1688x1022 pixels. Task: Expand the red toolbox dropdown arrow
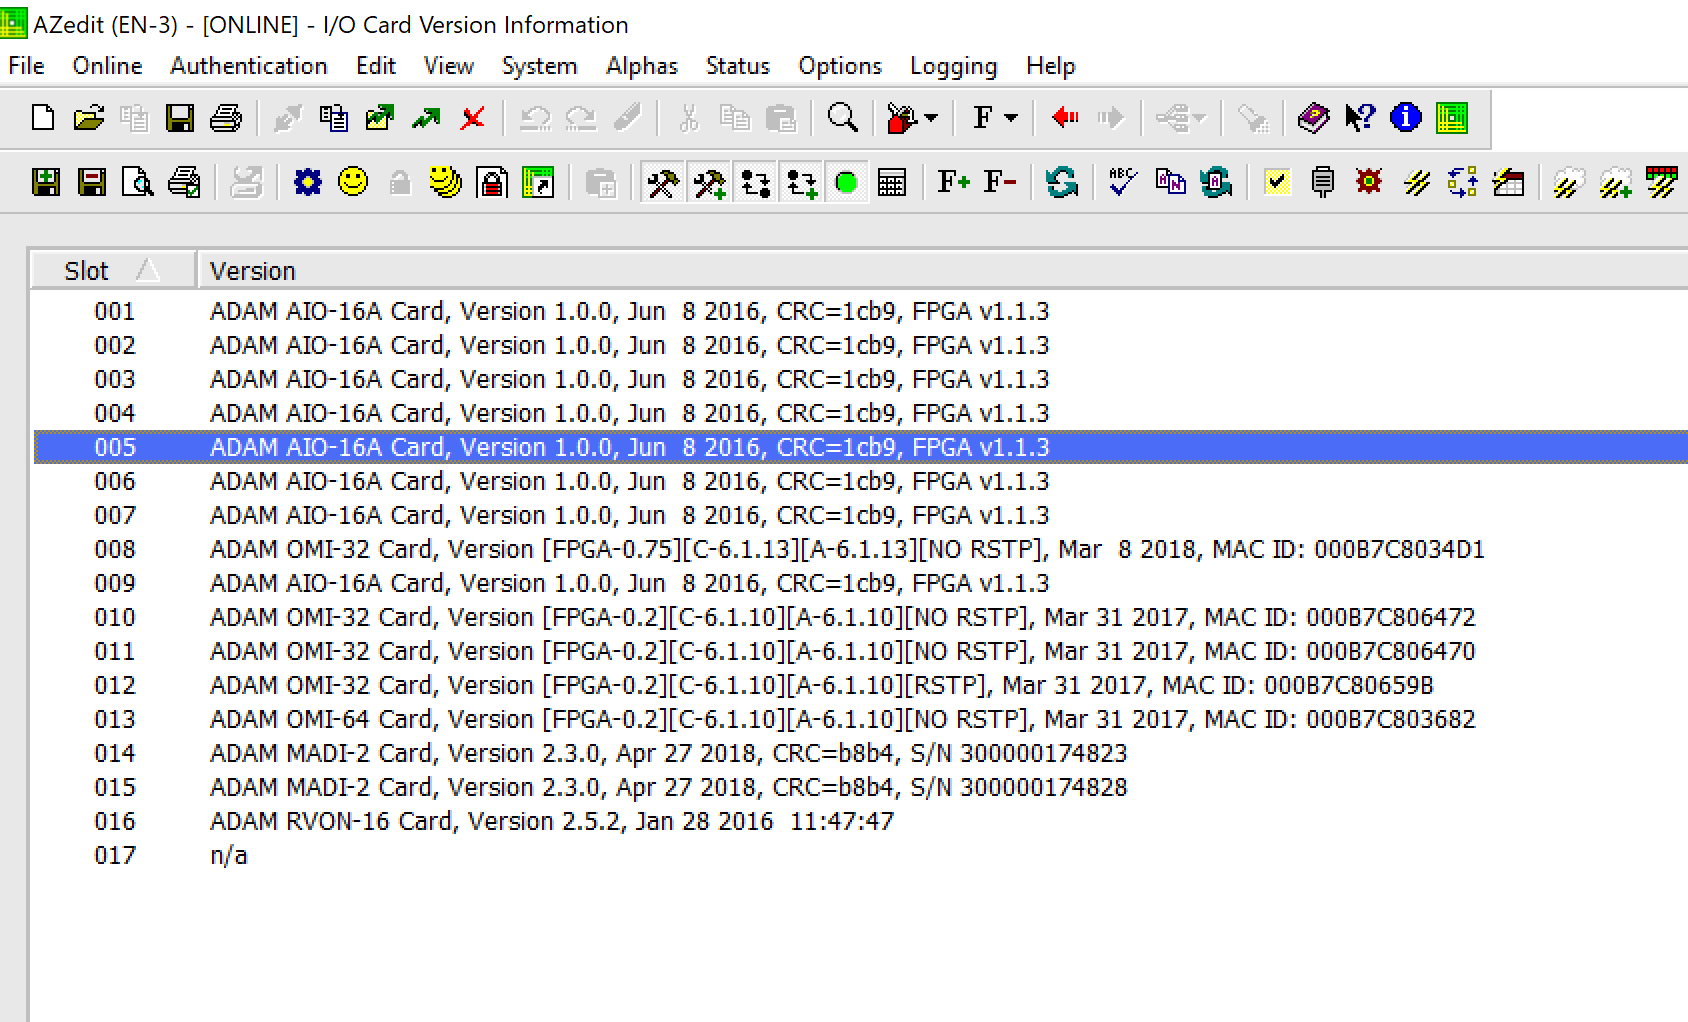tap(931, 118)
